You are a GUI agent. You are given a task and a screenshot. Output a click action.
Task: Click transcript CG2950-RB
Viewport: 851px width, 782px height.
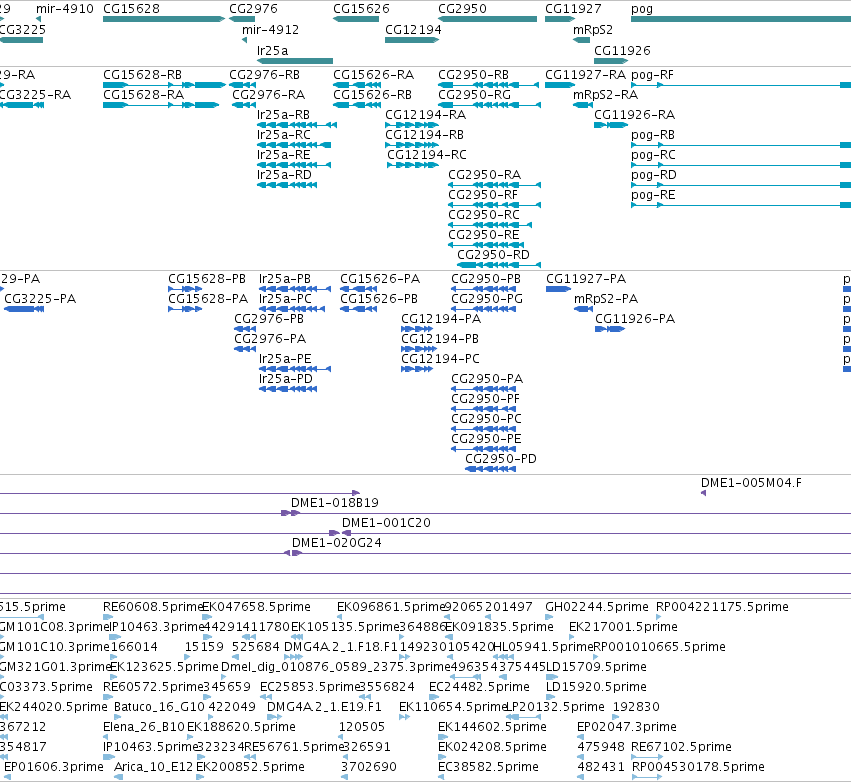488,85
